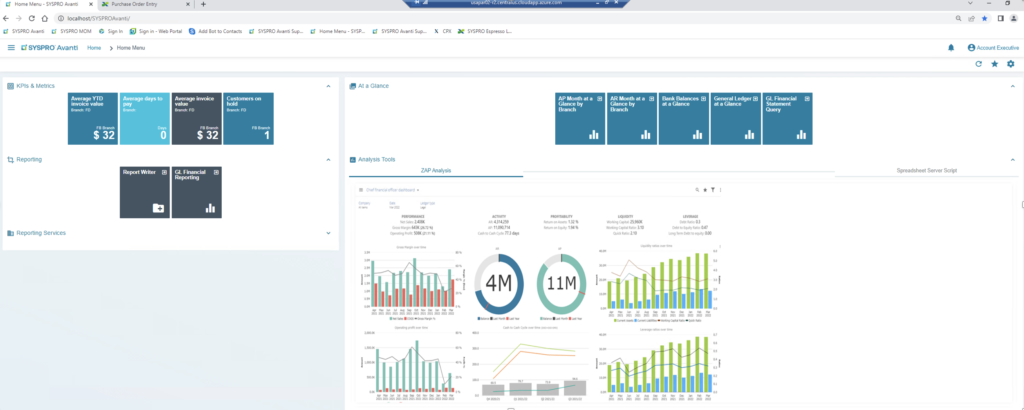Open the GL Financial Reporting tile
The width and height of the screenshot is (1024, 410).
[197, 192]
